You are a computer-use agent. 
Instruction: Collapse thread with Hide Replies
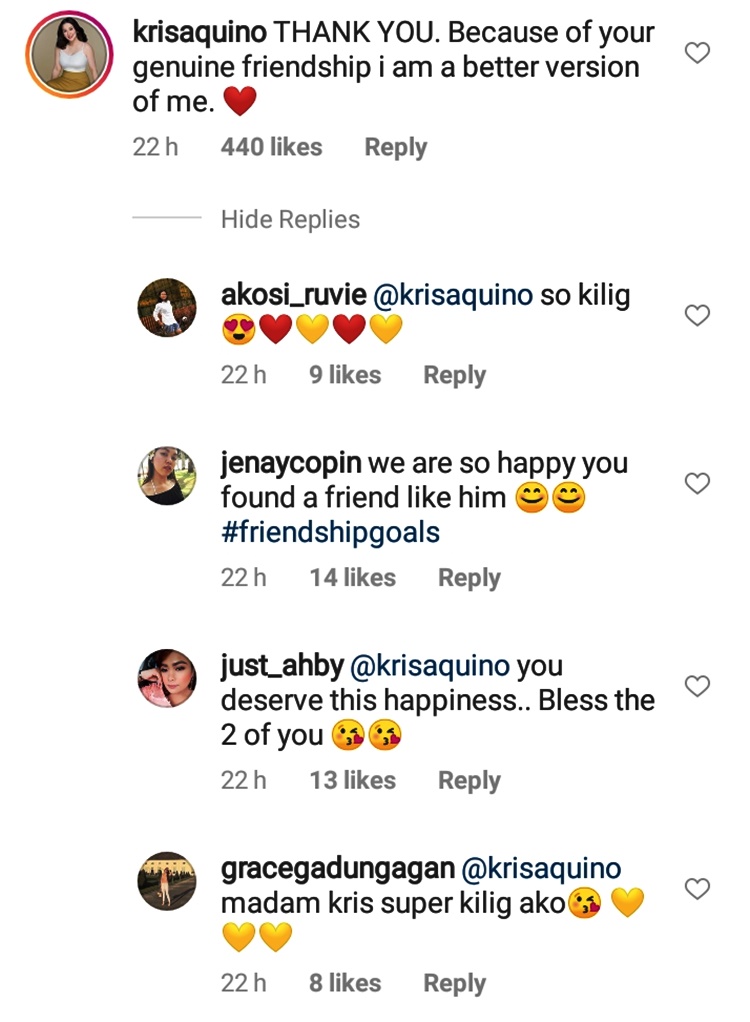pos(290,219)
